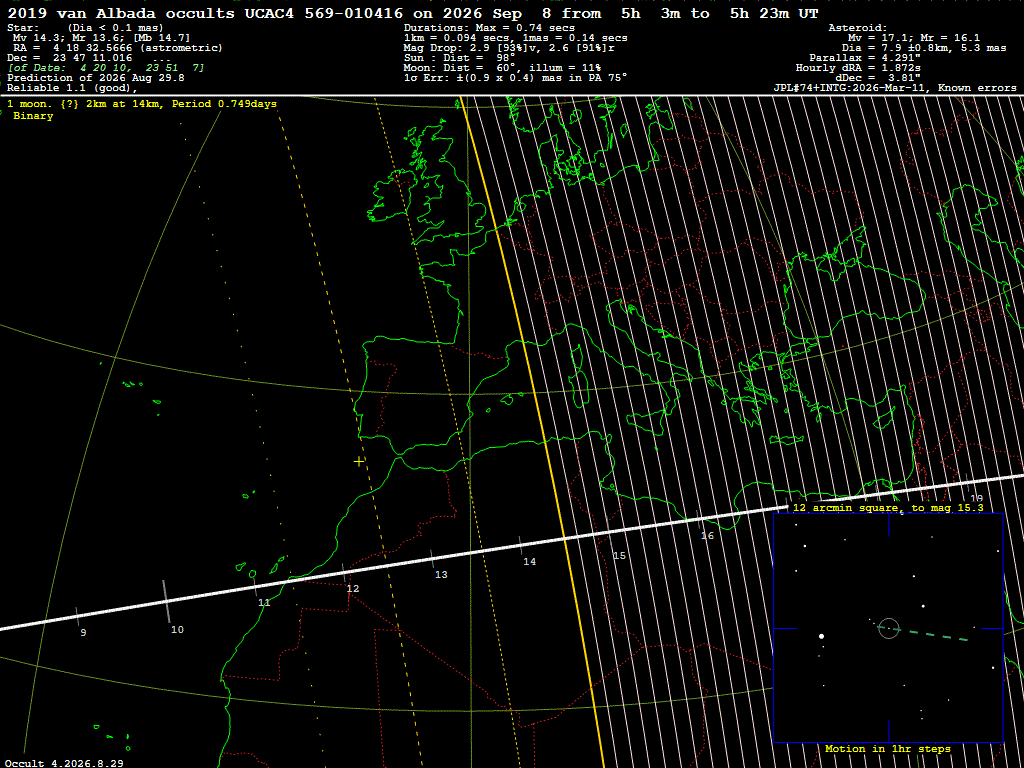This screenshot has width=1024, height=768.
Task: Select time tick labeled 16 on path
Action: [x=707, y=536]
